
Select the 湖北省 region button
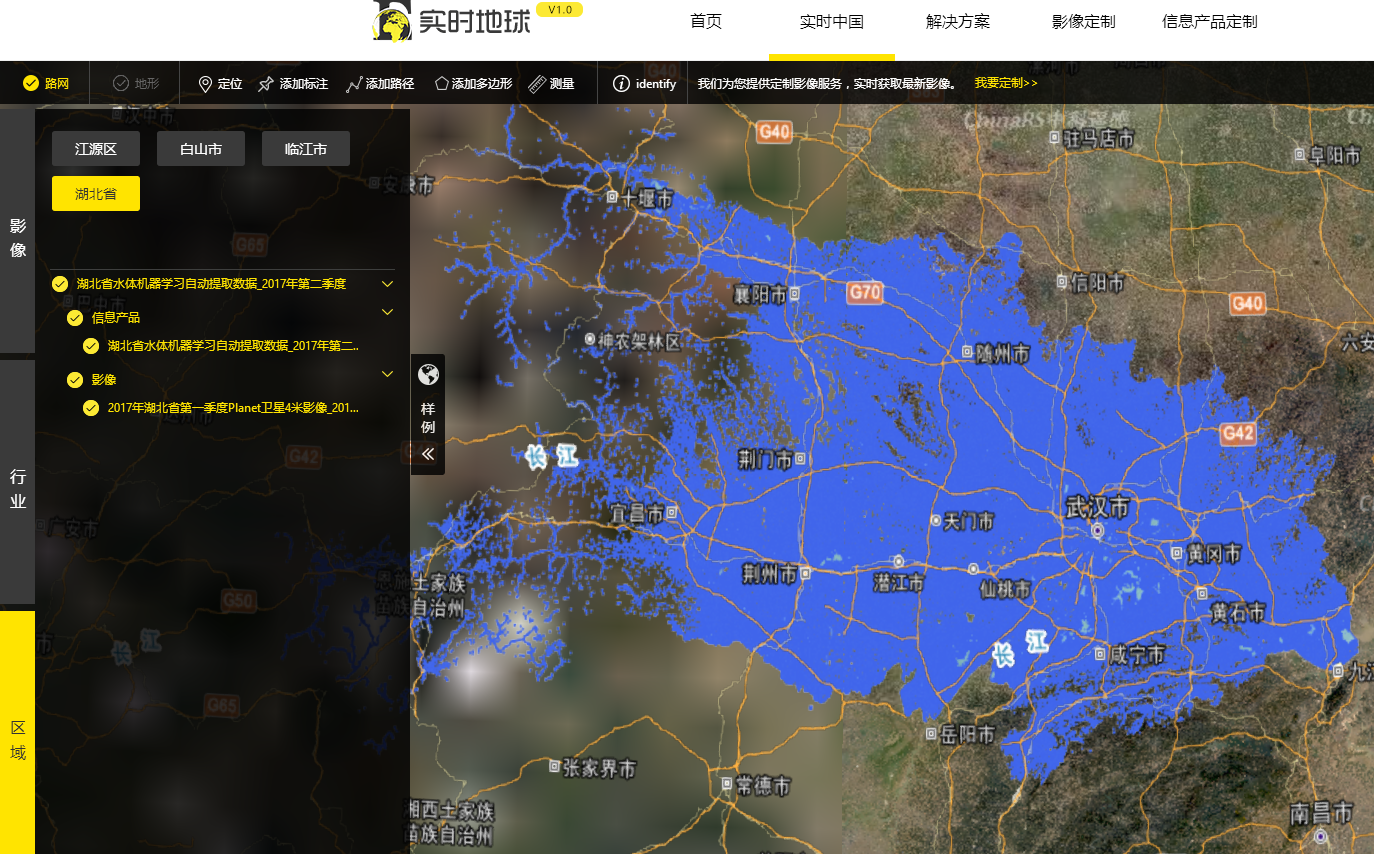pos(96,194)
